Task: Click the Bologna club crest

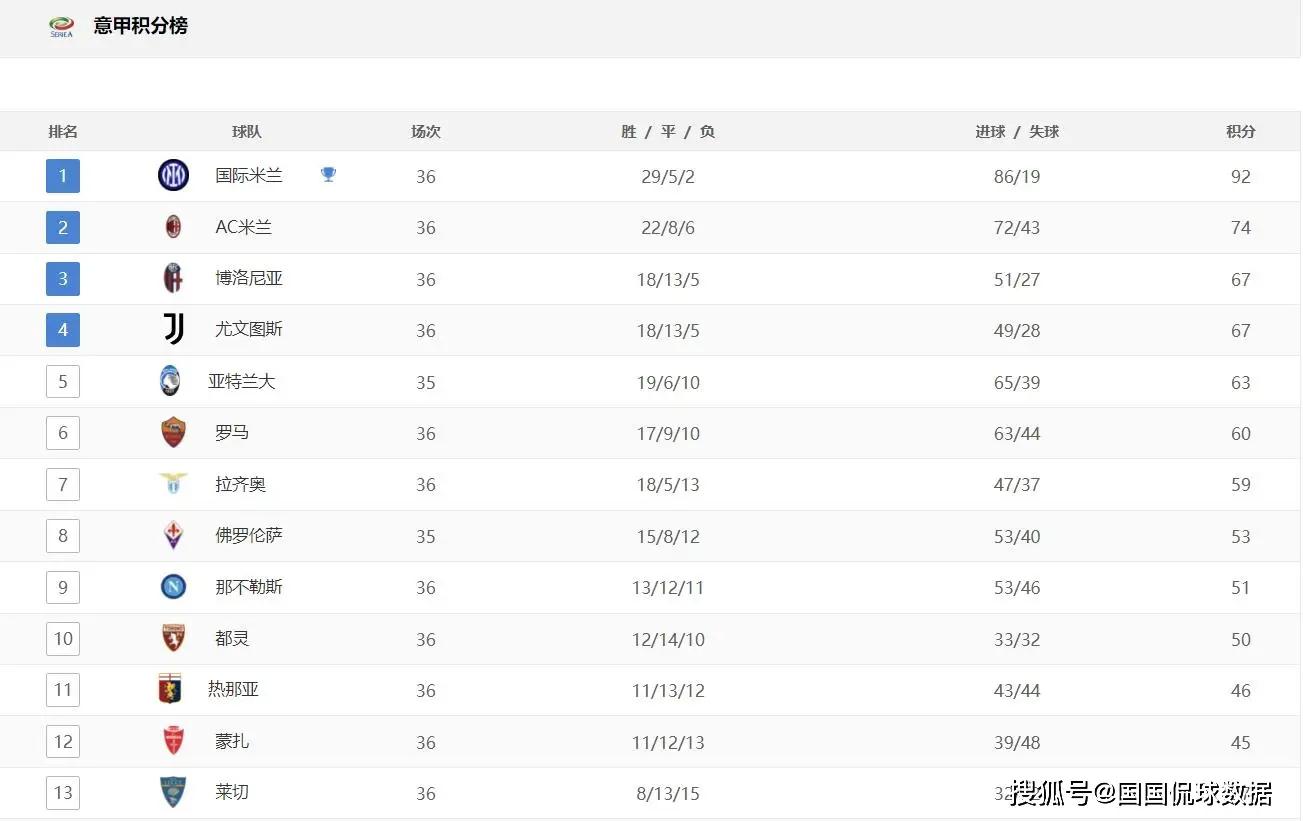Action: point(173,279)
